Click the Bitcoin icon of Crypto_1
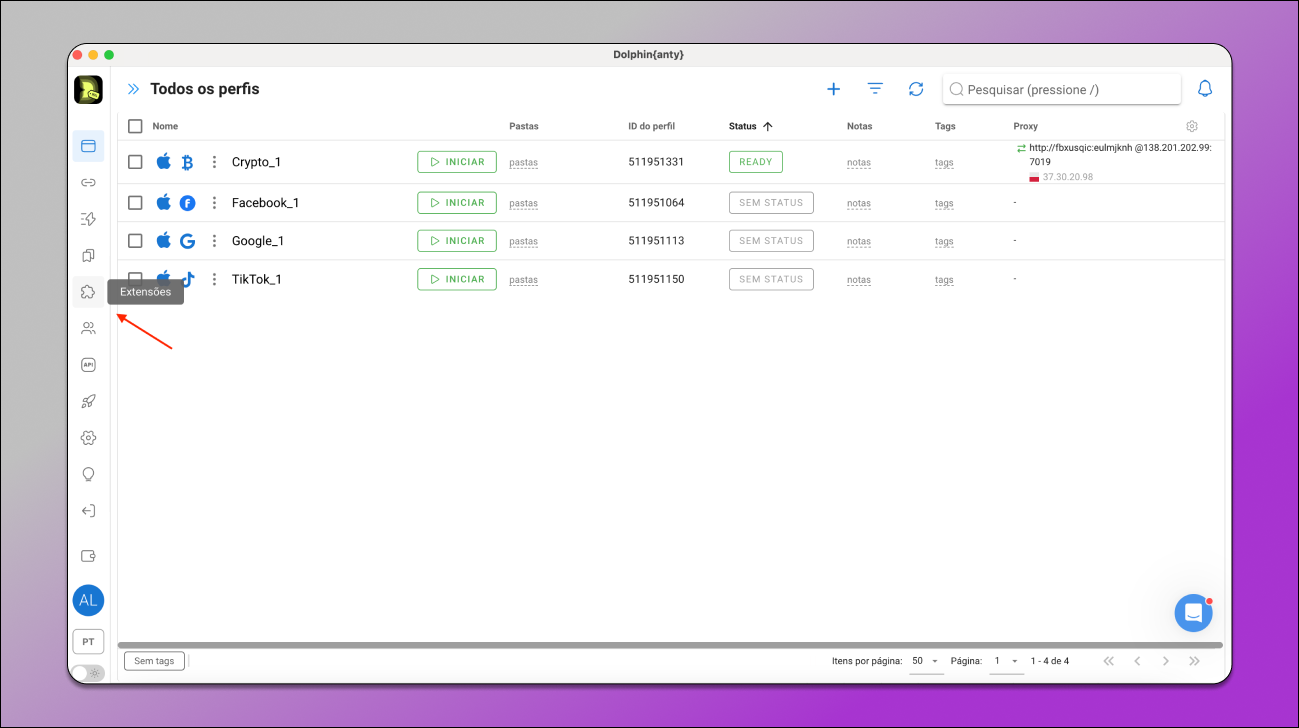The height and width of the screenshot is (728, 1299). coord(187,162)
